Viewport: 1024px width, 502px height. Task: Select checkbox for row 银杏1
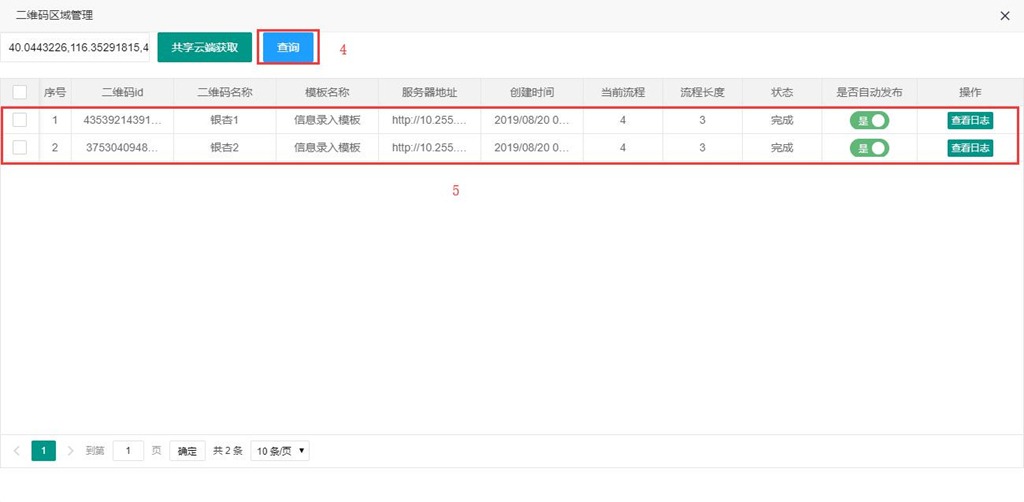click(x=20, y=120)
